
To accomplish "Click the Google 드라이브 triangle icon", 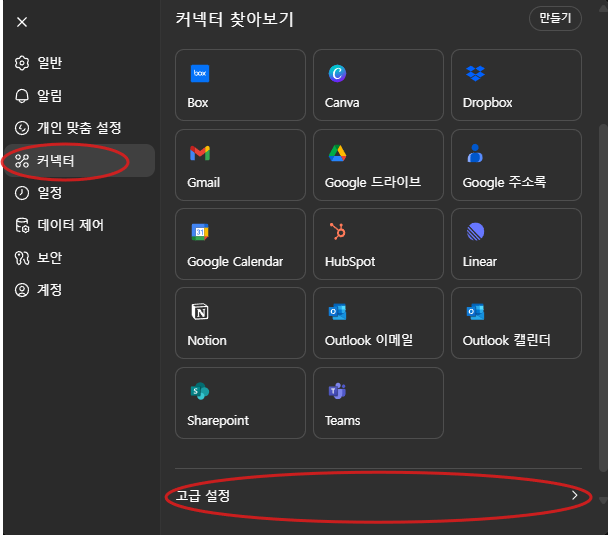I will (337, 153).
